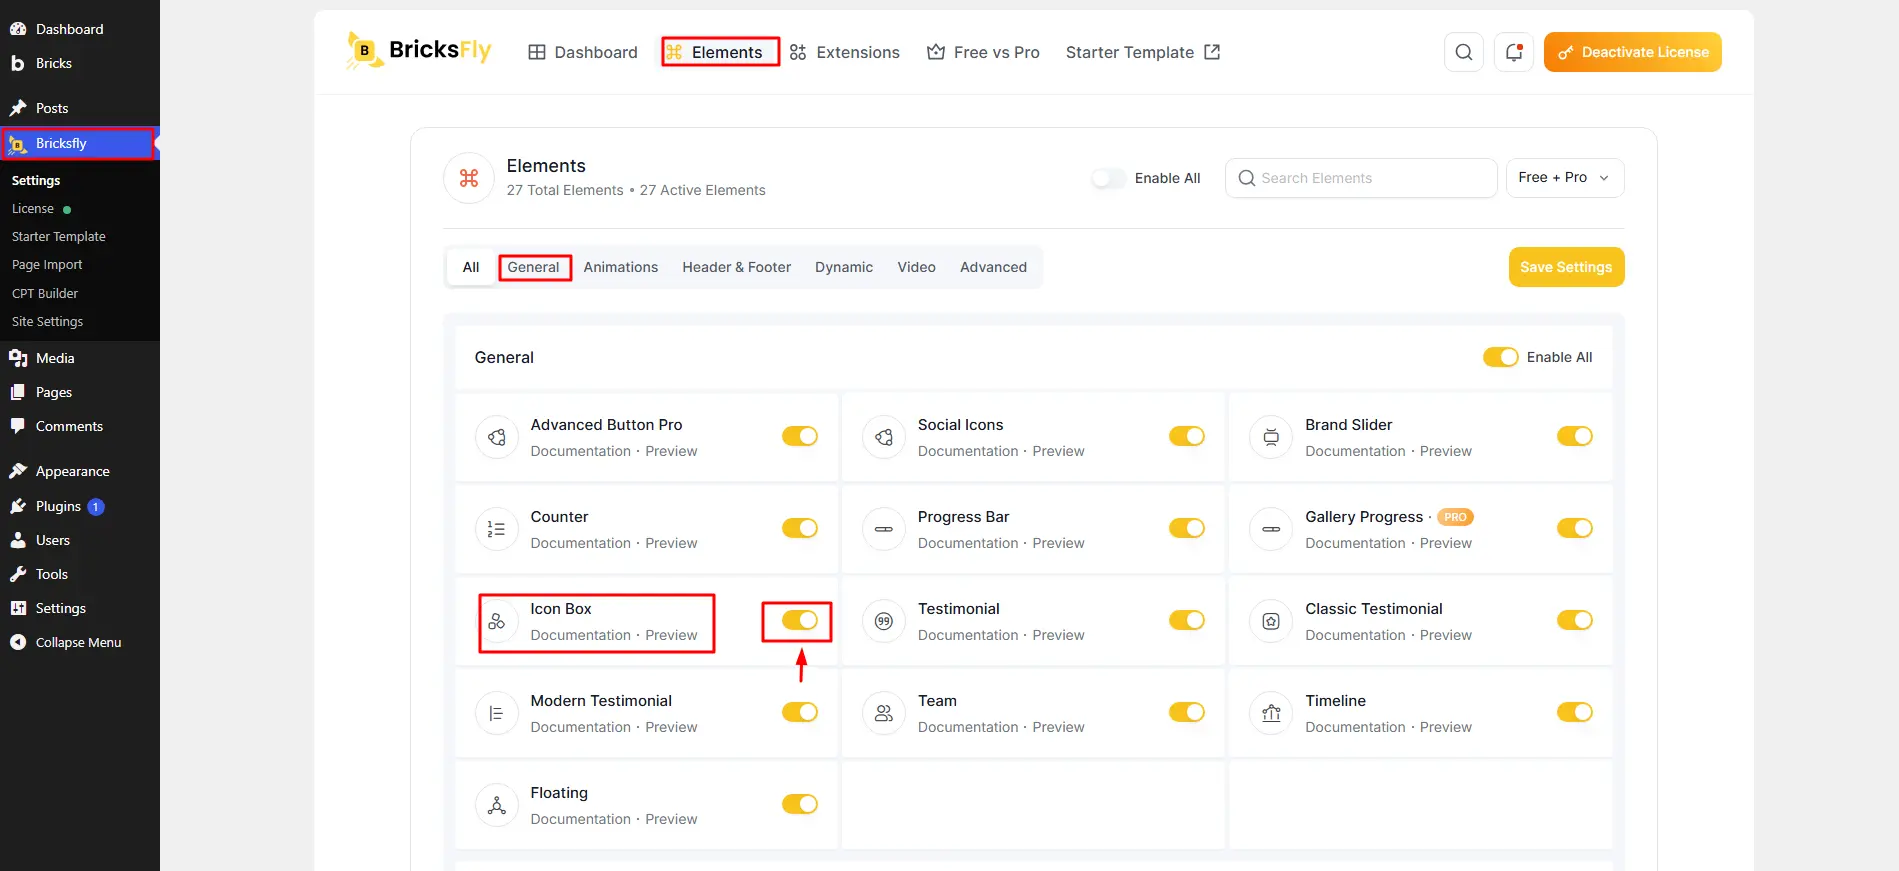This screenshot has width=1899, height=871.
Task: Toggle the top Enable All switch
Action: pos(1108,178)
